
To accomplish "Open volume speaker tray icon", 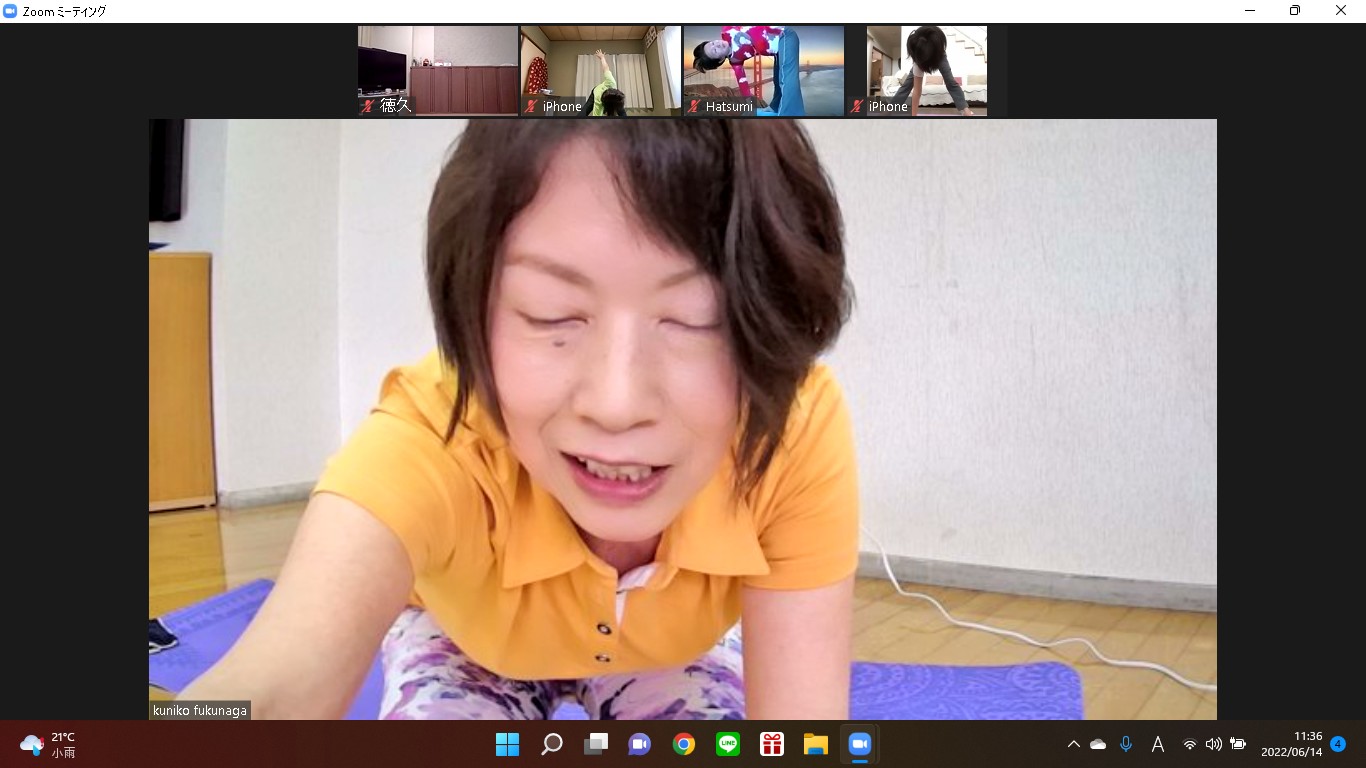I will click(1214, 744).
